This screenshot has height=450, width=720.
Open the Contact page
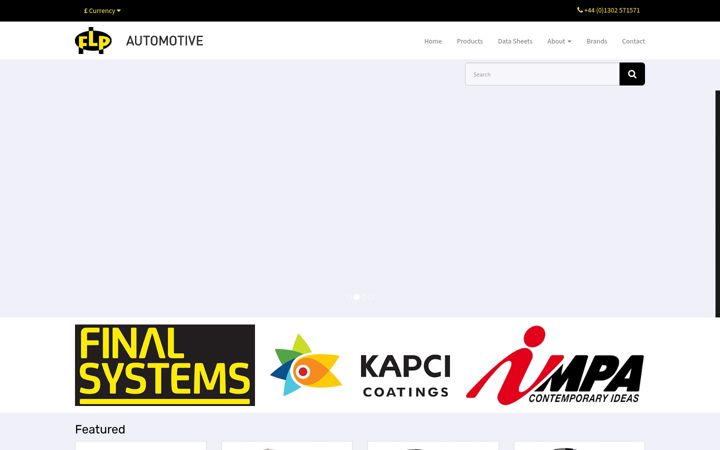(x=633, y=41)
